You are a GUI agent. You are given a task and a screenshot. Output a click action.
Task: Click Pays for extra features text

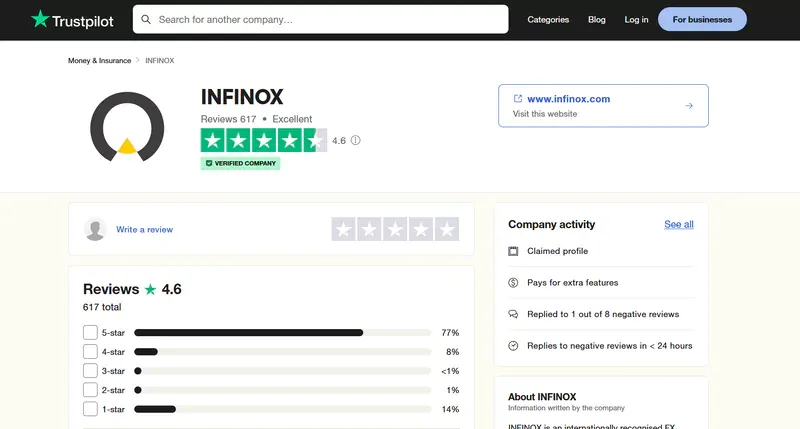(x=572, y=283)
